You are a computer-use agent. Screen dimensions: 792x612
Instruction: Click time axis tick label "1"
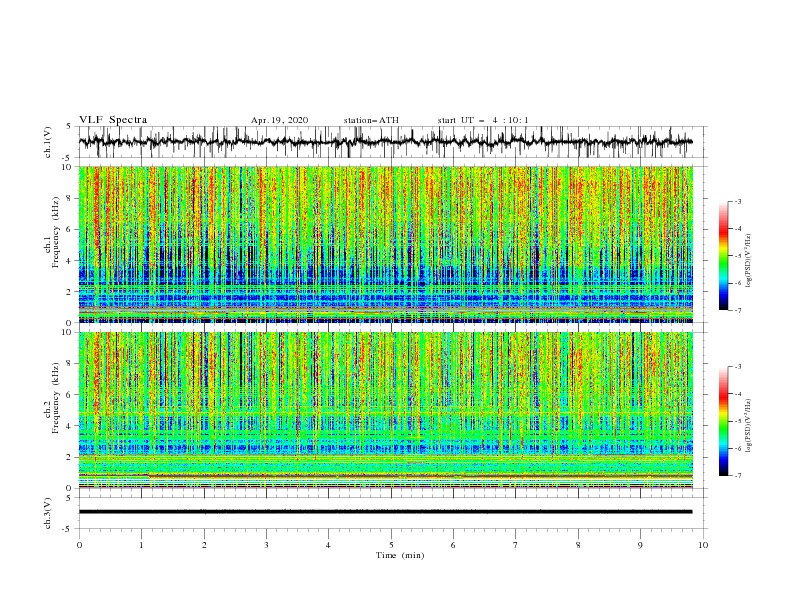(141, 545)
